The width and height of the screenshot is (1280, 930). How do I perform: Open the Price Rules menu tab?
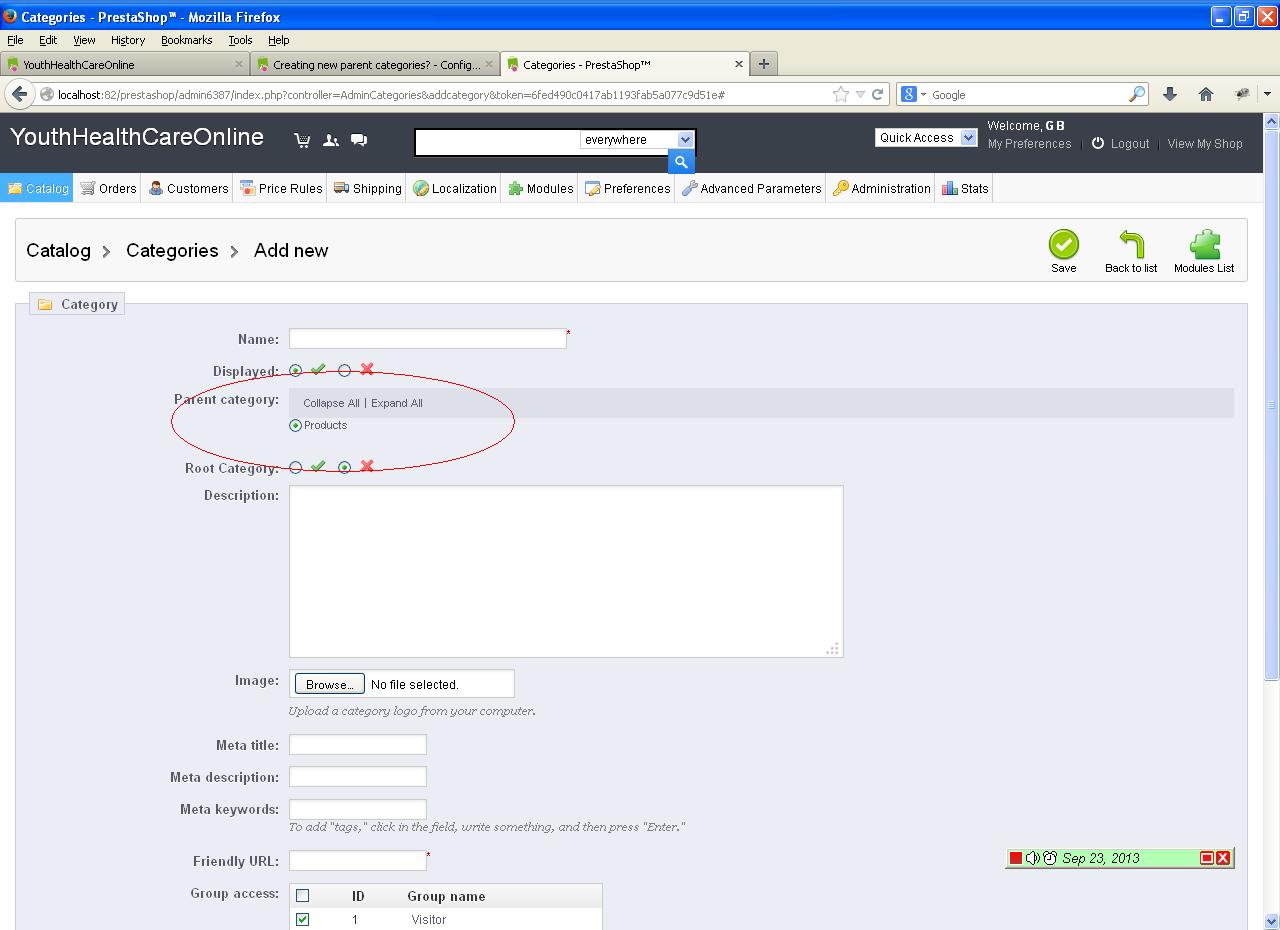[281, 188]
